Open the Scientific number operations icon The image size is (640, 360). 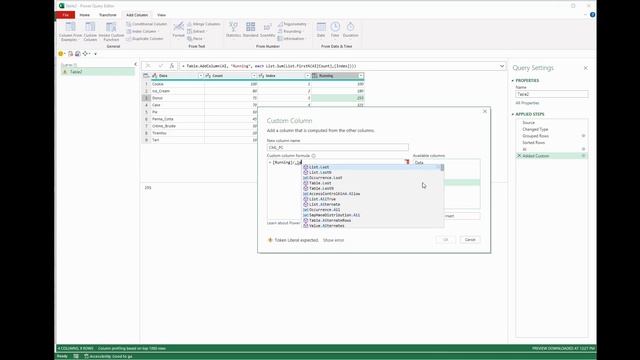pyautogui.click(x=267, y=30)
